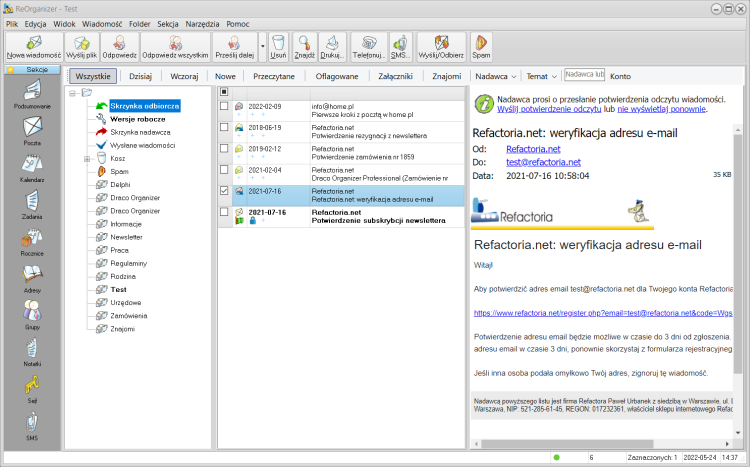Viewport: 750px width, 467px height.
Task: Check the 2019-02-12 message checkbox
Action: [224, 148]
